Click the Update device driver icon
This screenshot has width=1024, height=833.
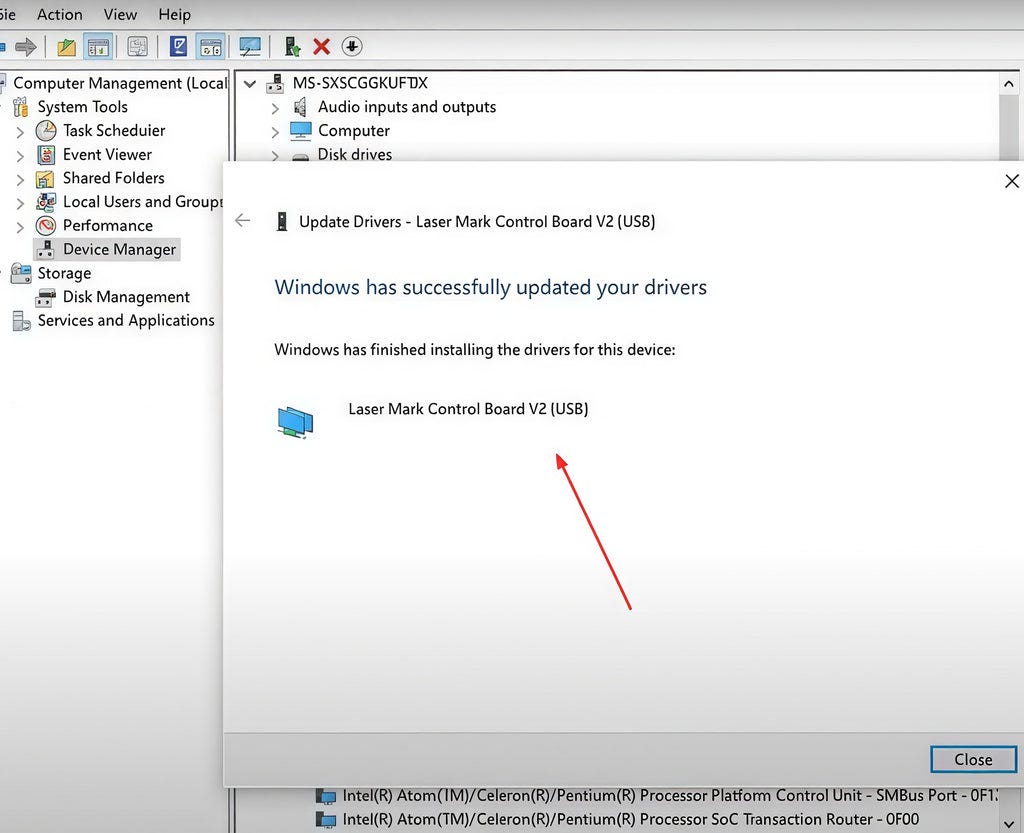[x=292, y=47]
